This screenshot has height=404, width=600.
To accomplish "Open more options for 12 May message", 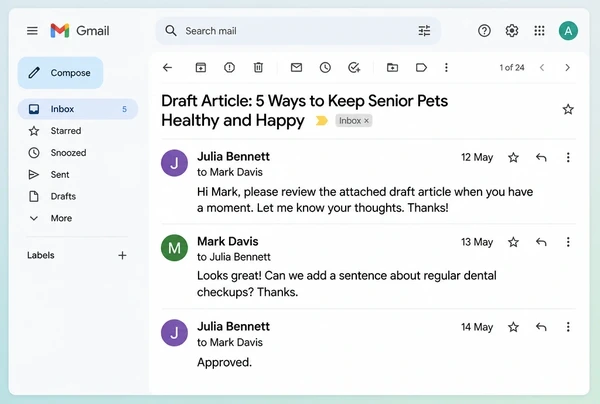I will [568, 157].
